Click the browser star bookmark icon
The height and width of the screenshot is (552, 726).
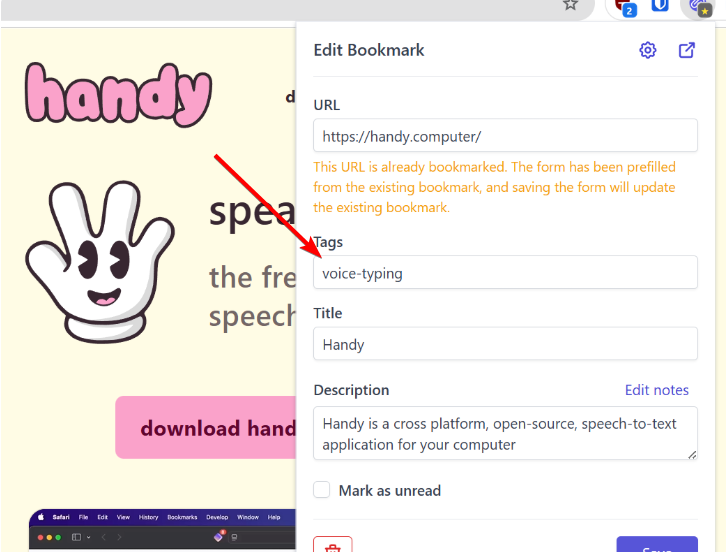(570, 5)
